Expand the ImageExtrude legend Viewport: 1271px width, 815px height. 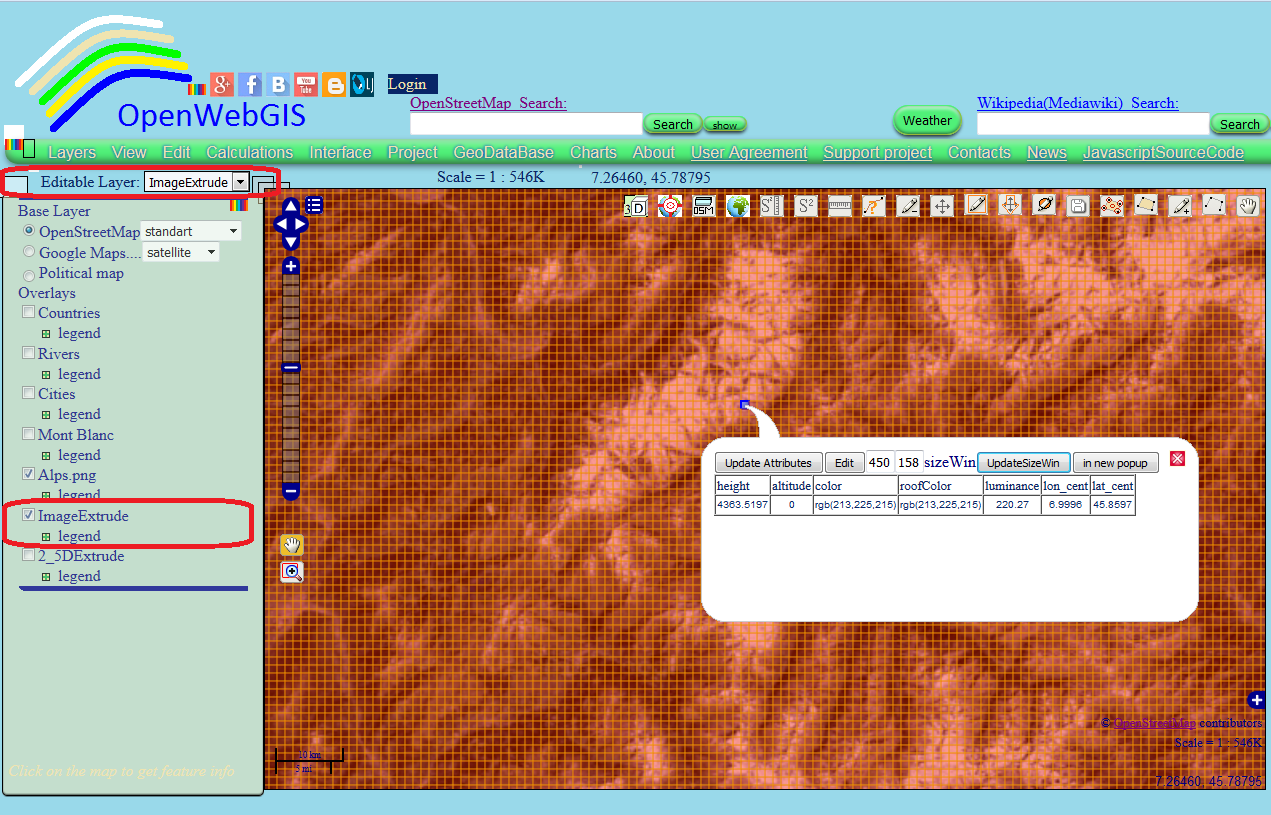tap(46, 536)
